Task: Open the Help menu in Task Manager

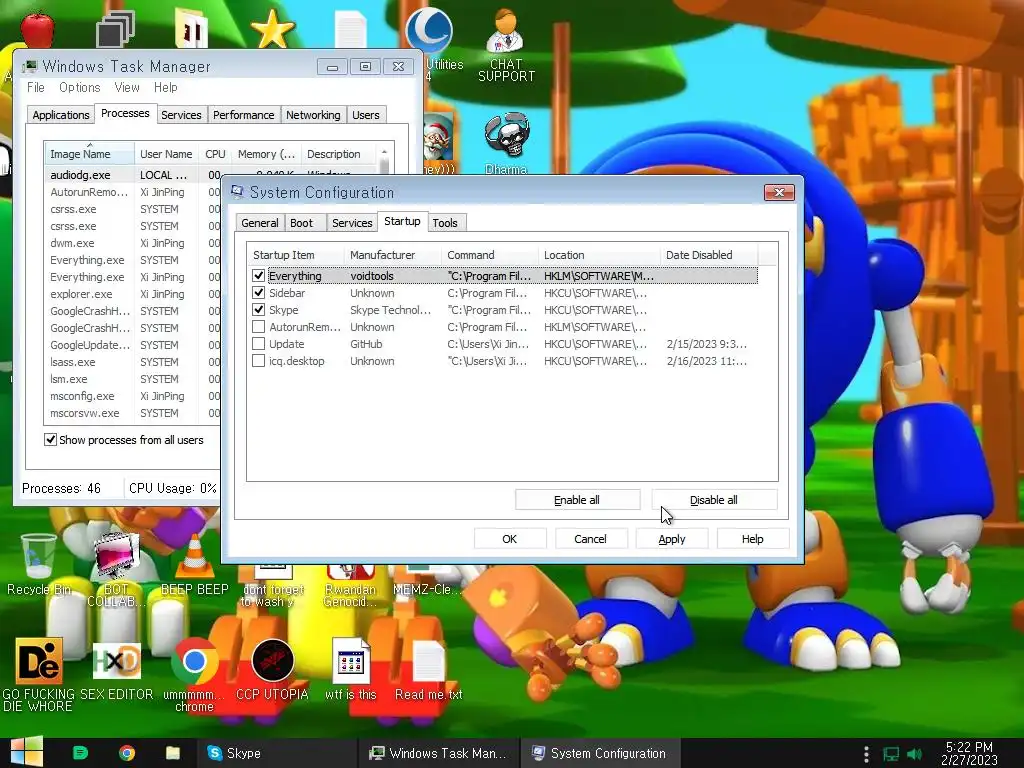Action: (165, 88)
